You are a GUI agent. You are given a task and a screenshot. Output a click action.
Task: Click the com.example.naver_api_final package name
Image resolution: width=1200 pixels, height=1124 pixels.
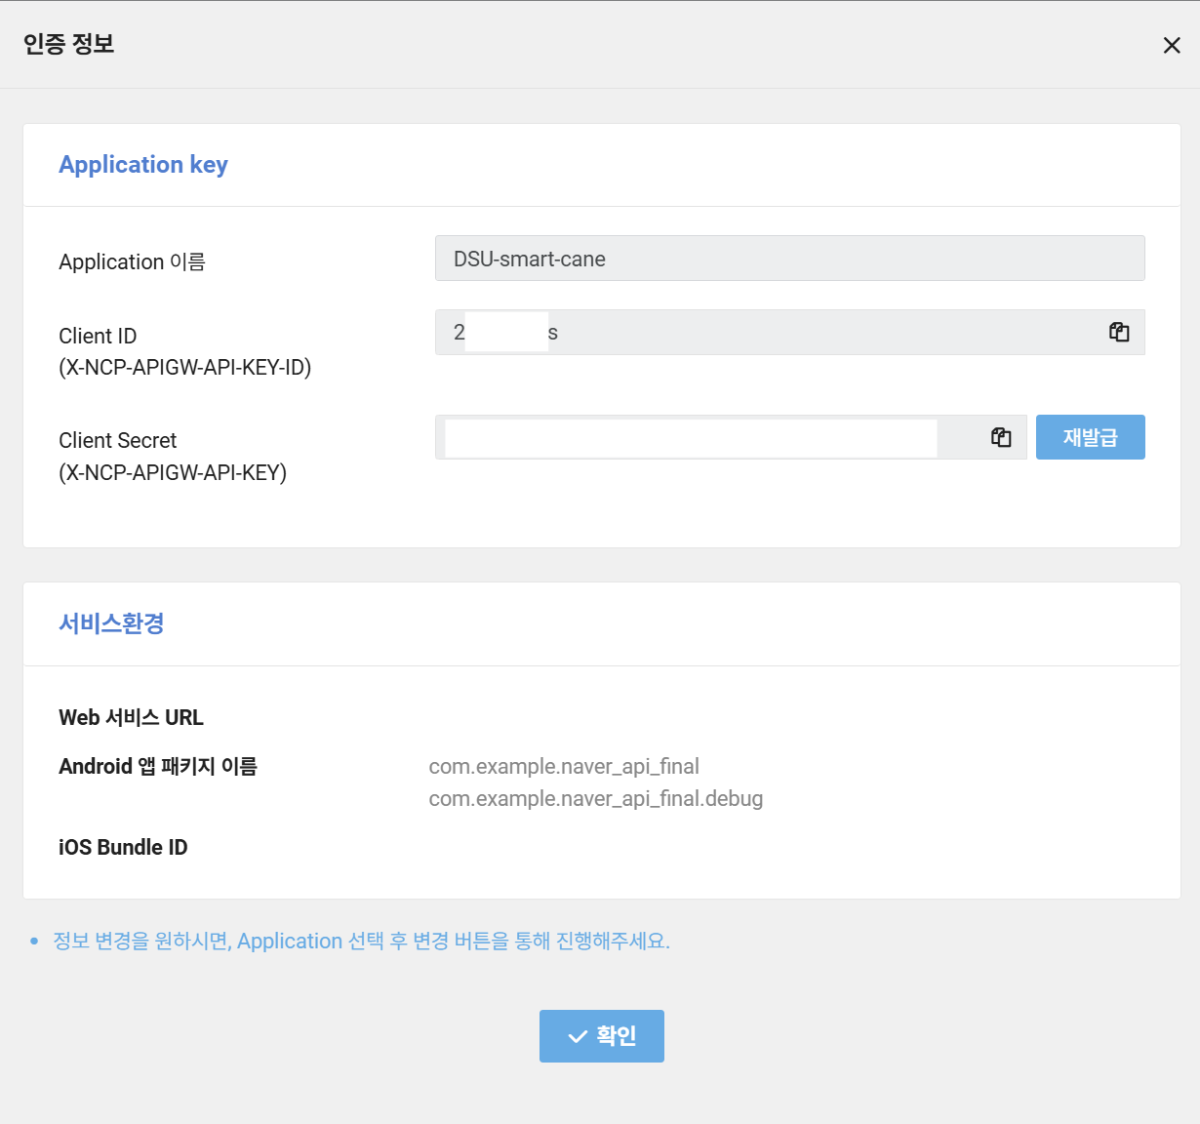[563, 767]
